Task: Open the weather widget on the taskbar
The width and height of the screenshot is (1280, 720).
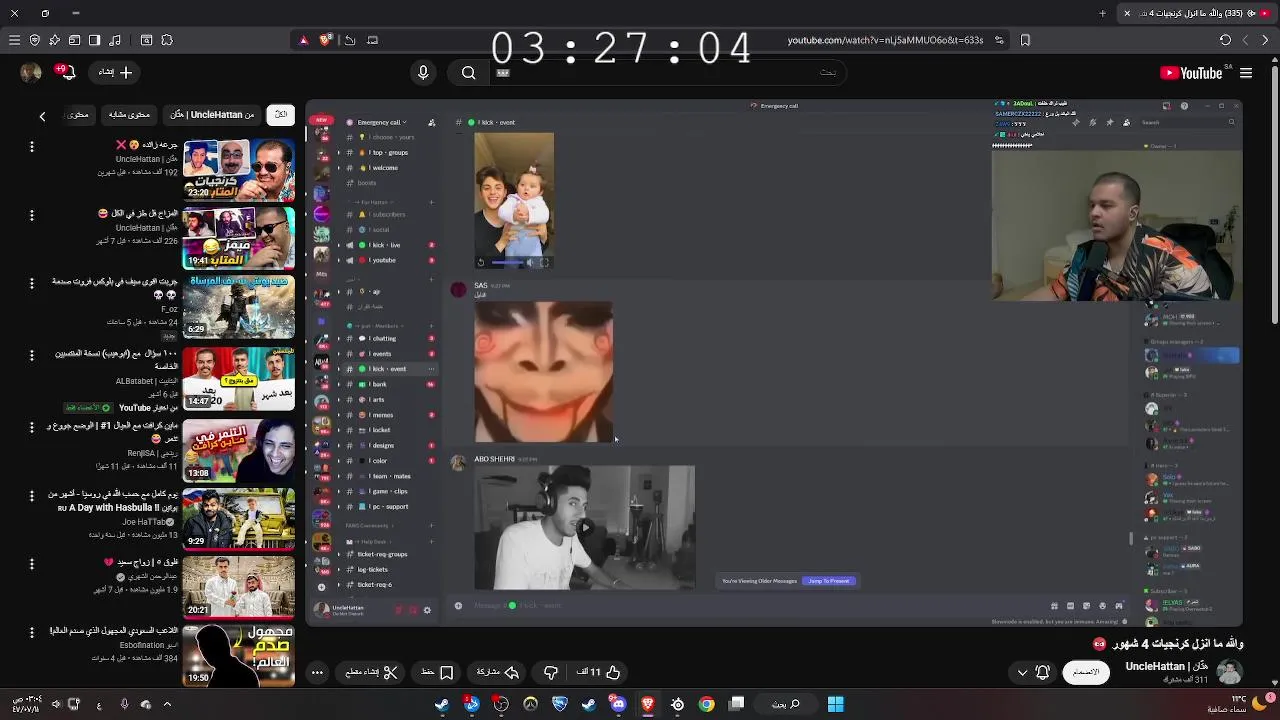Action: click(x=1240, y=704)
